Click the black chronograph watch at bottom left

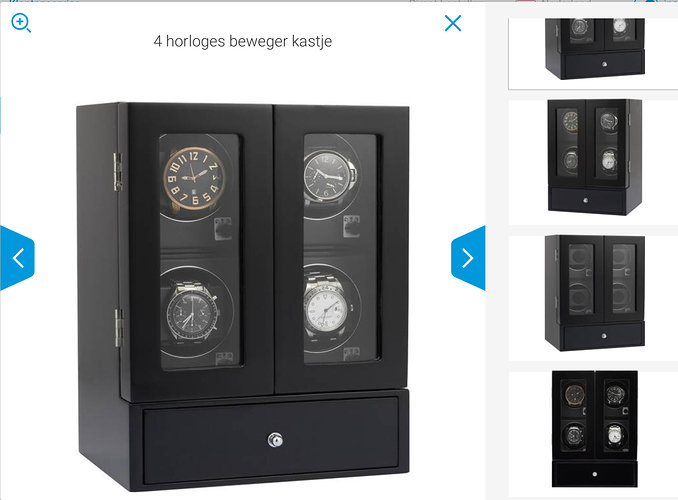click(x=192, y=311)
